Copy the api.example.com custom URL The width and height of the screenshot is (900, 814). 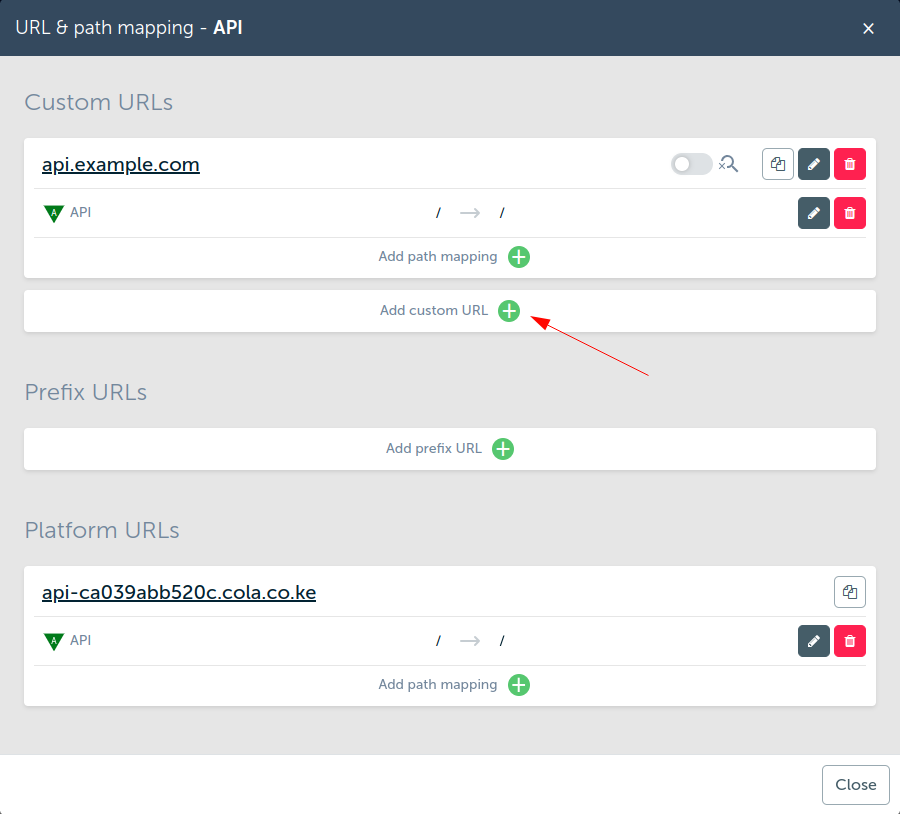(x=778, y=164)
